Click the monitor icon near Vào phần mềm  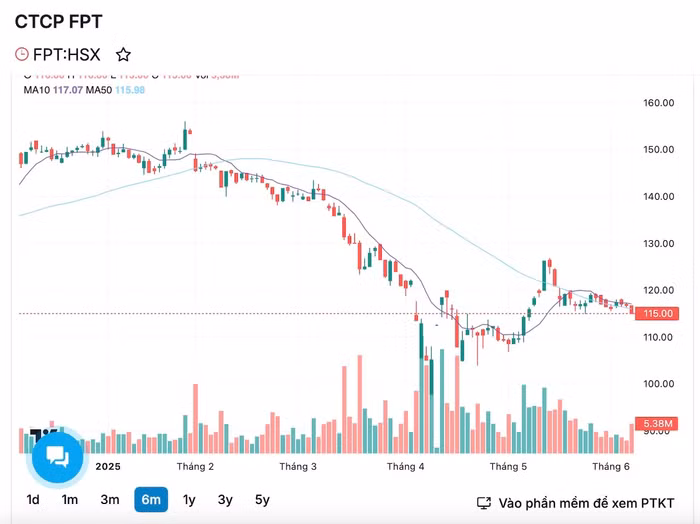pyautogui.click(x=483, y=503)
